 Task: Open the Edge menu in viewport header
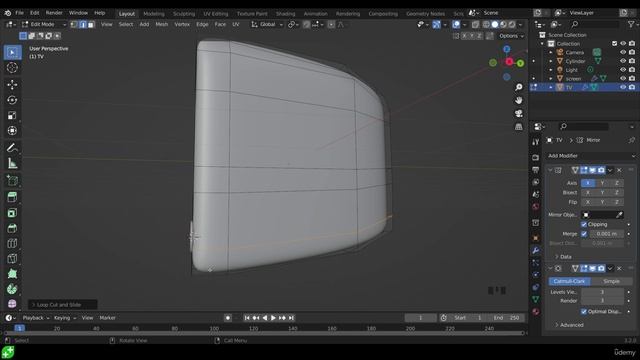202,24
